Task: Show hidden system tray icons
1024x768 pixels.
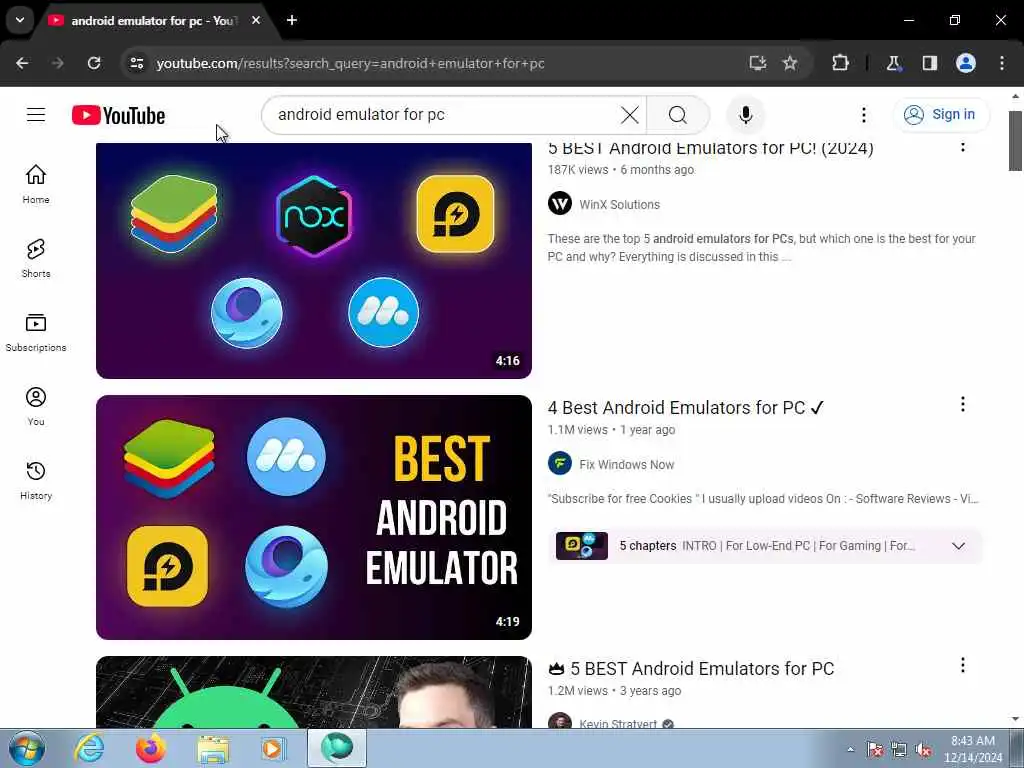Action: click(850, 749)
